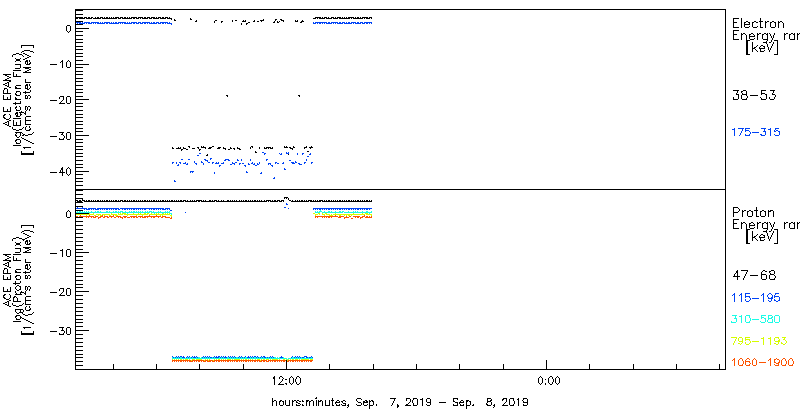Click the -30 tick label on proton plot
Viewport: 800px width, 410px height.
tap(60, 330)
